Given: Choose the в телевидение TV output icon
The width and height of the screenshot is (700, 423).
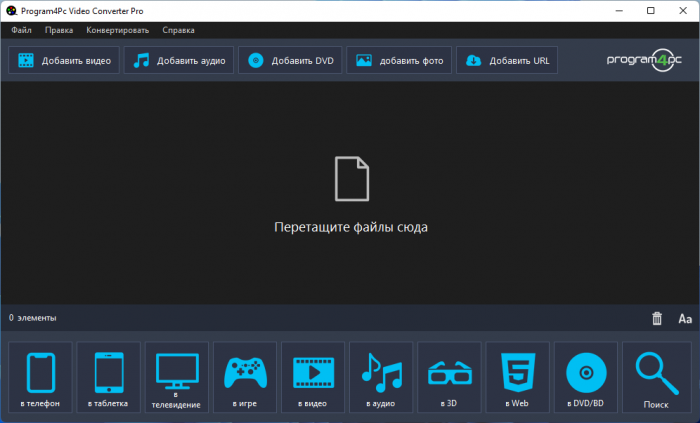Looking at the screenshot, I should (x=177, y=377).
